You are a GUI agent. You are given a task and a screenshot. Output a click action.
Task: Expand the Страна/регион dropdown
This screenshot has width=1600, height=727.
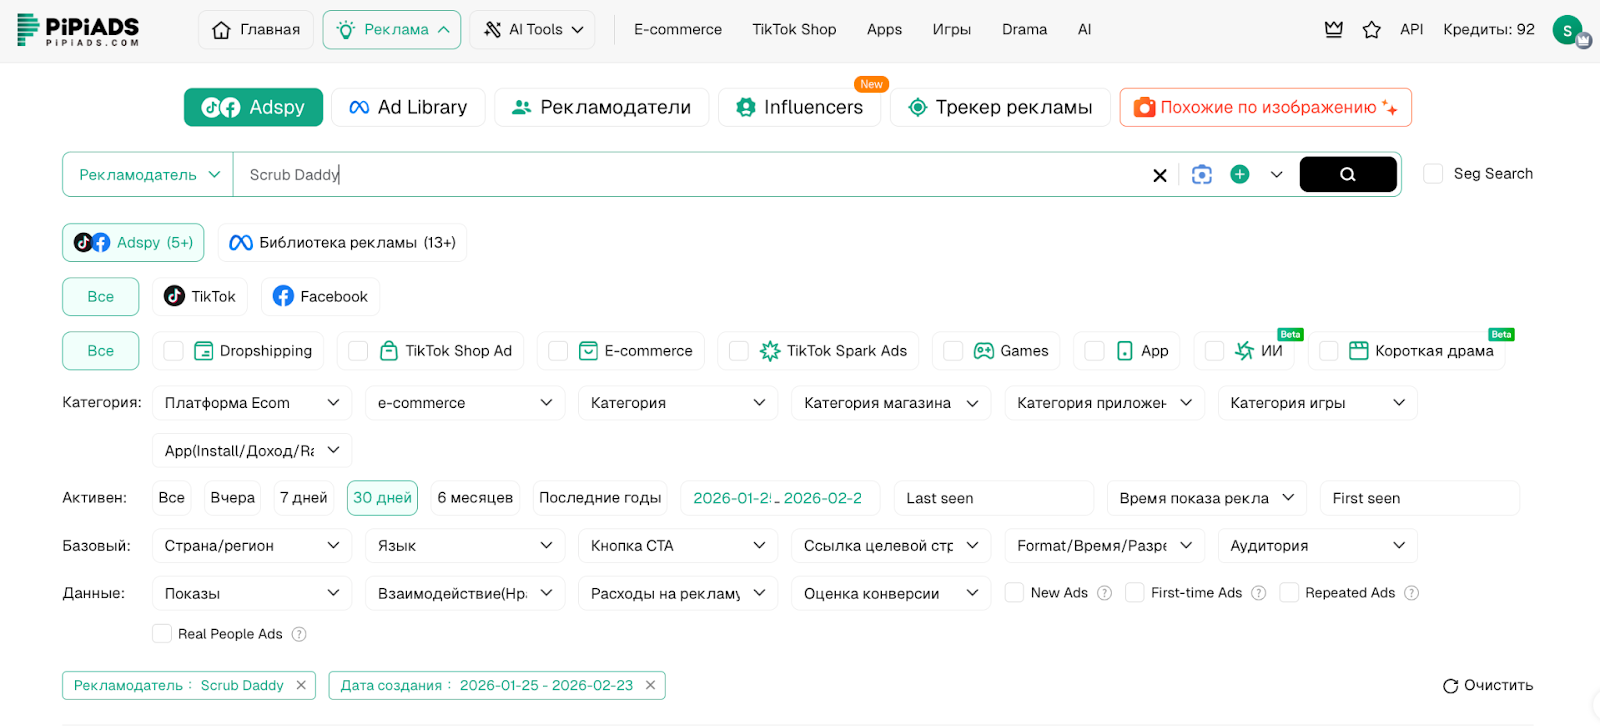(x=251, y=546)
